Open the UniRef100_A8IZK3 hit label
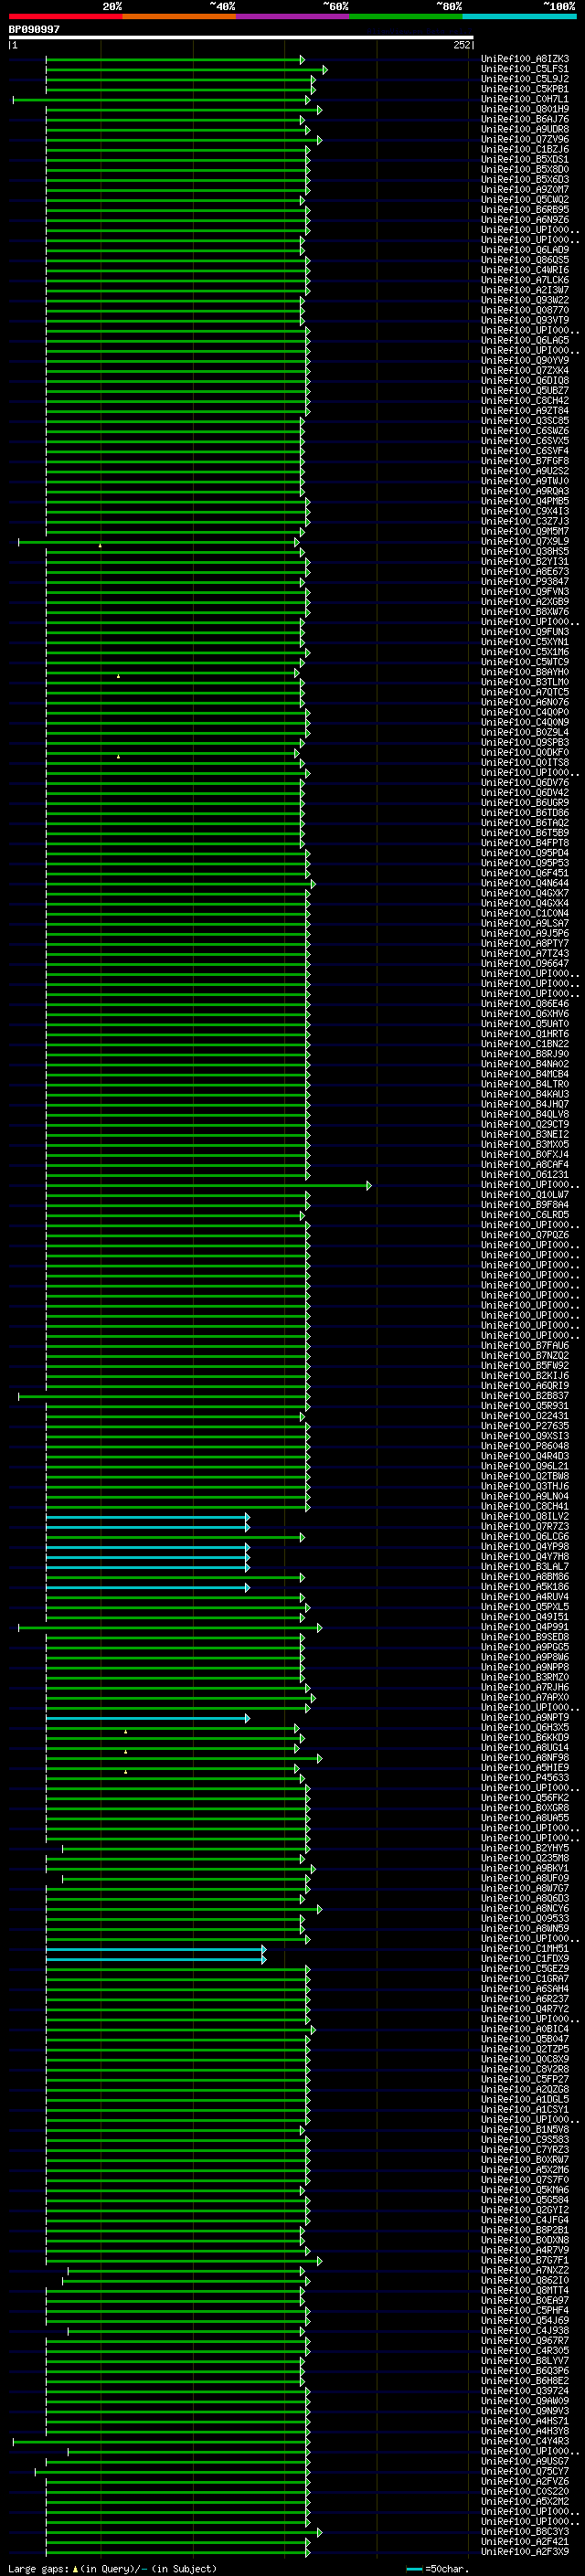Viewport: 585px width, 2576px height. point(525,59)
